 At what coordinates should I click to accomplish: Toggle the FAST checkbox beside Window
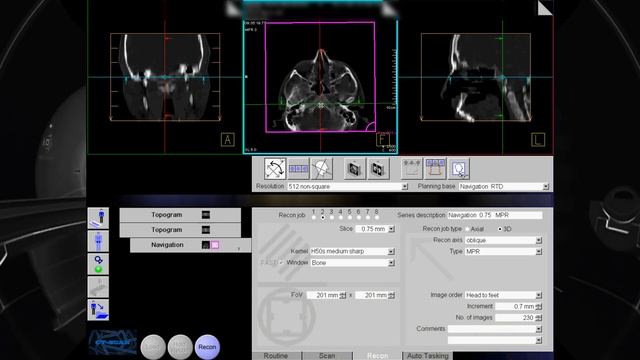tap(281, 262)
